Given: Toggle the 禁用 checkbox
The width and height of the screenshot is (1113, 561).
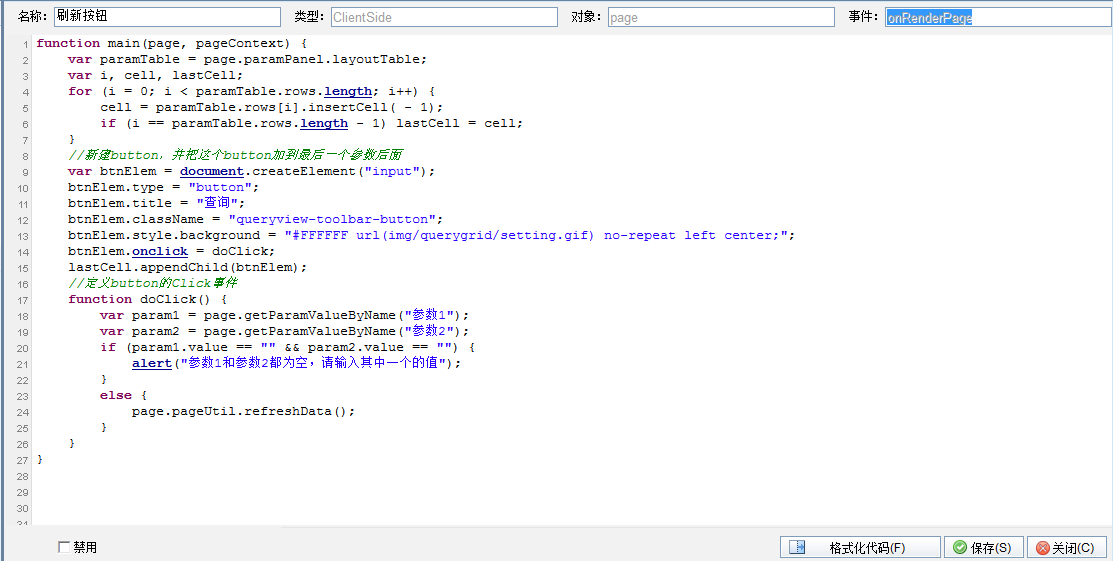Looking at the screenshot, I should pyautogui.click(x=65, y=547).
